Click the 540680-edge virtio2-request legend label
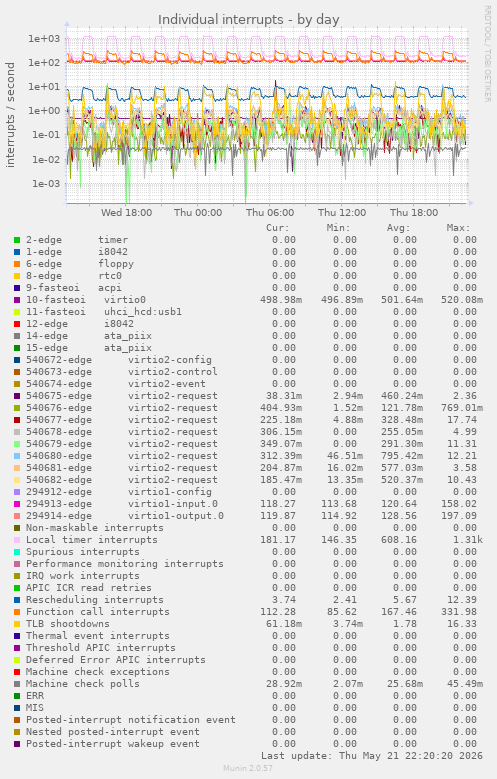Viewport: 497px width, 779px height. (x=122, y=456)
